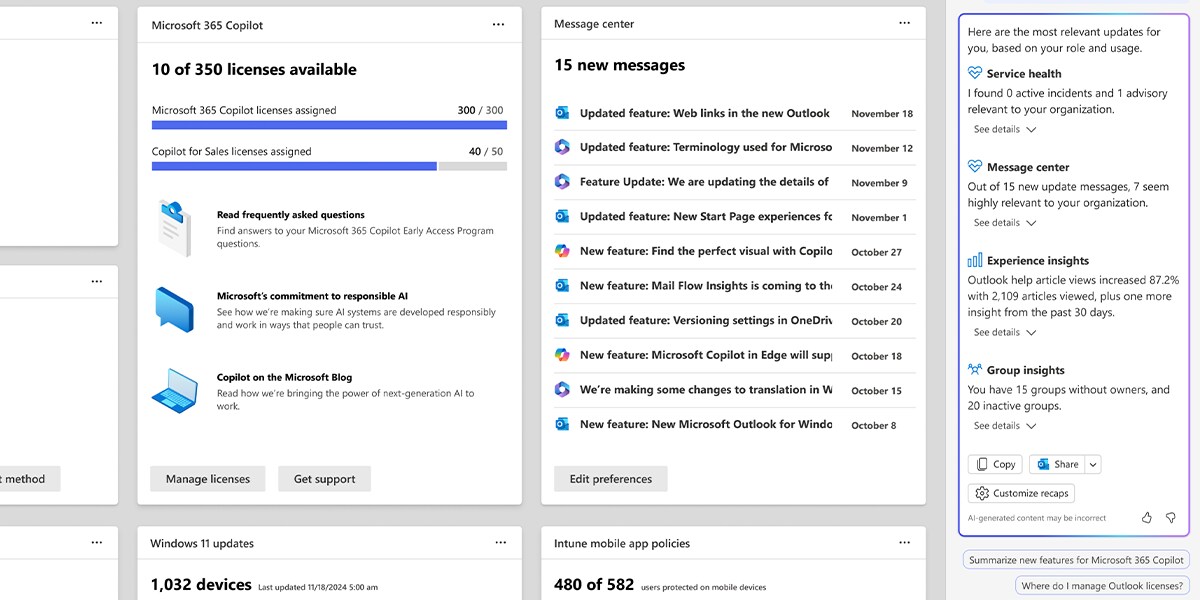Click the responsible AI chat bubble icon
The height and width of the screenshot is (600, 1200).
tap(174, 309)
